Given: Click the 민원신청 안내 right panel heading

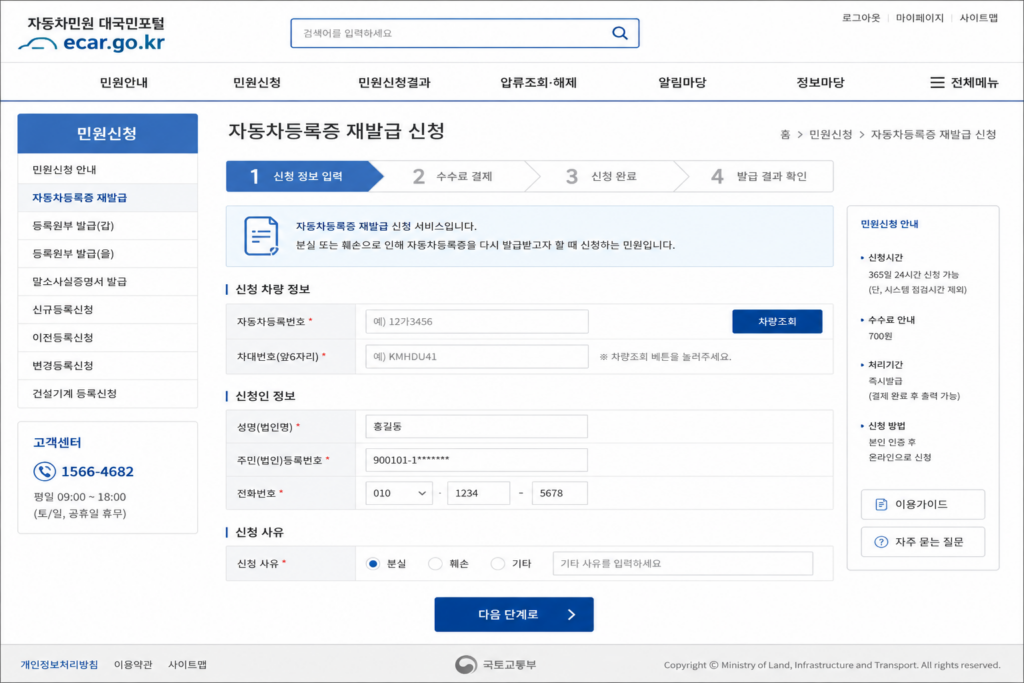Looking at the screenshot, I should point(889,224).
